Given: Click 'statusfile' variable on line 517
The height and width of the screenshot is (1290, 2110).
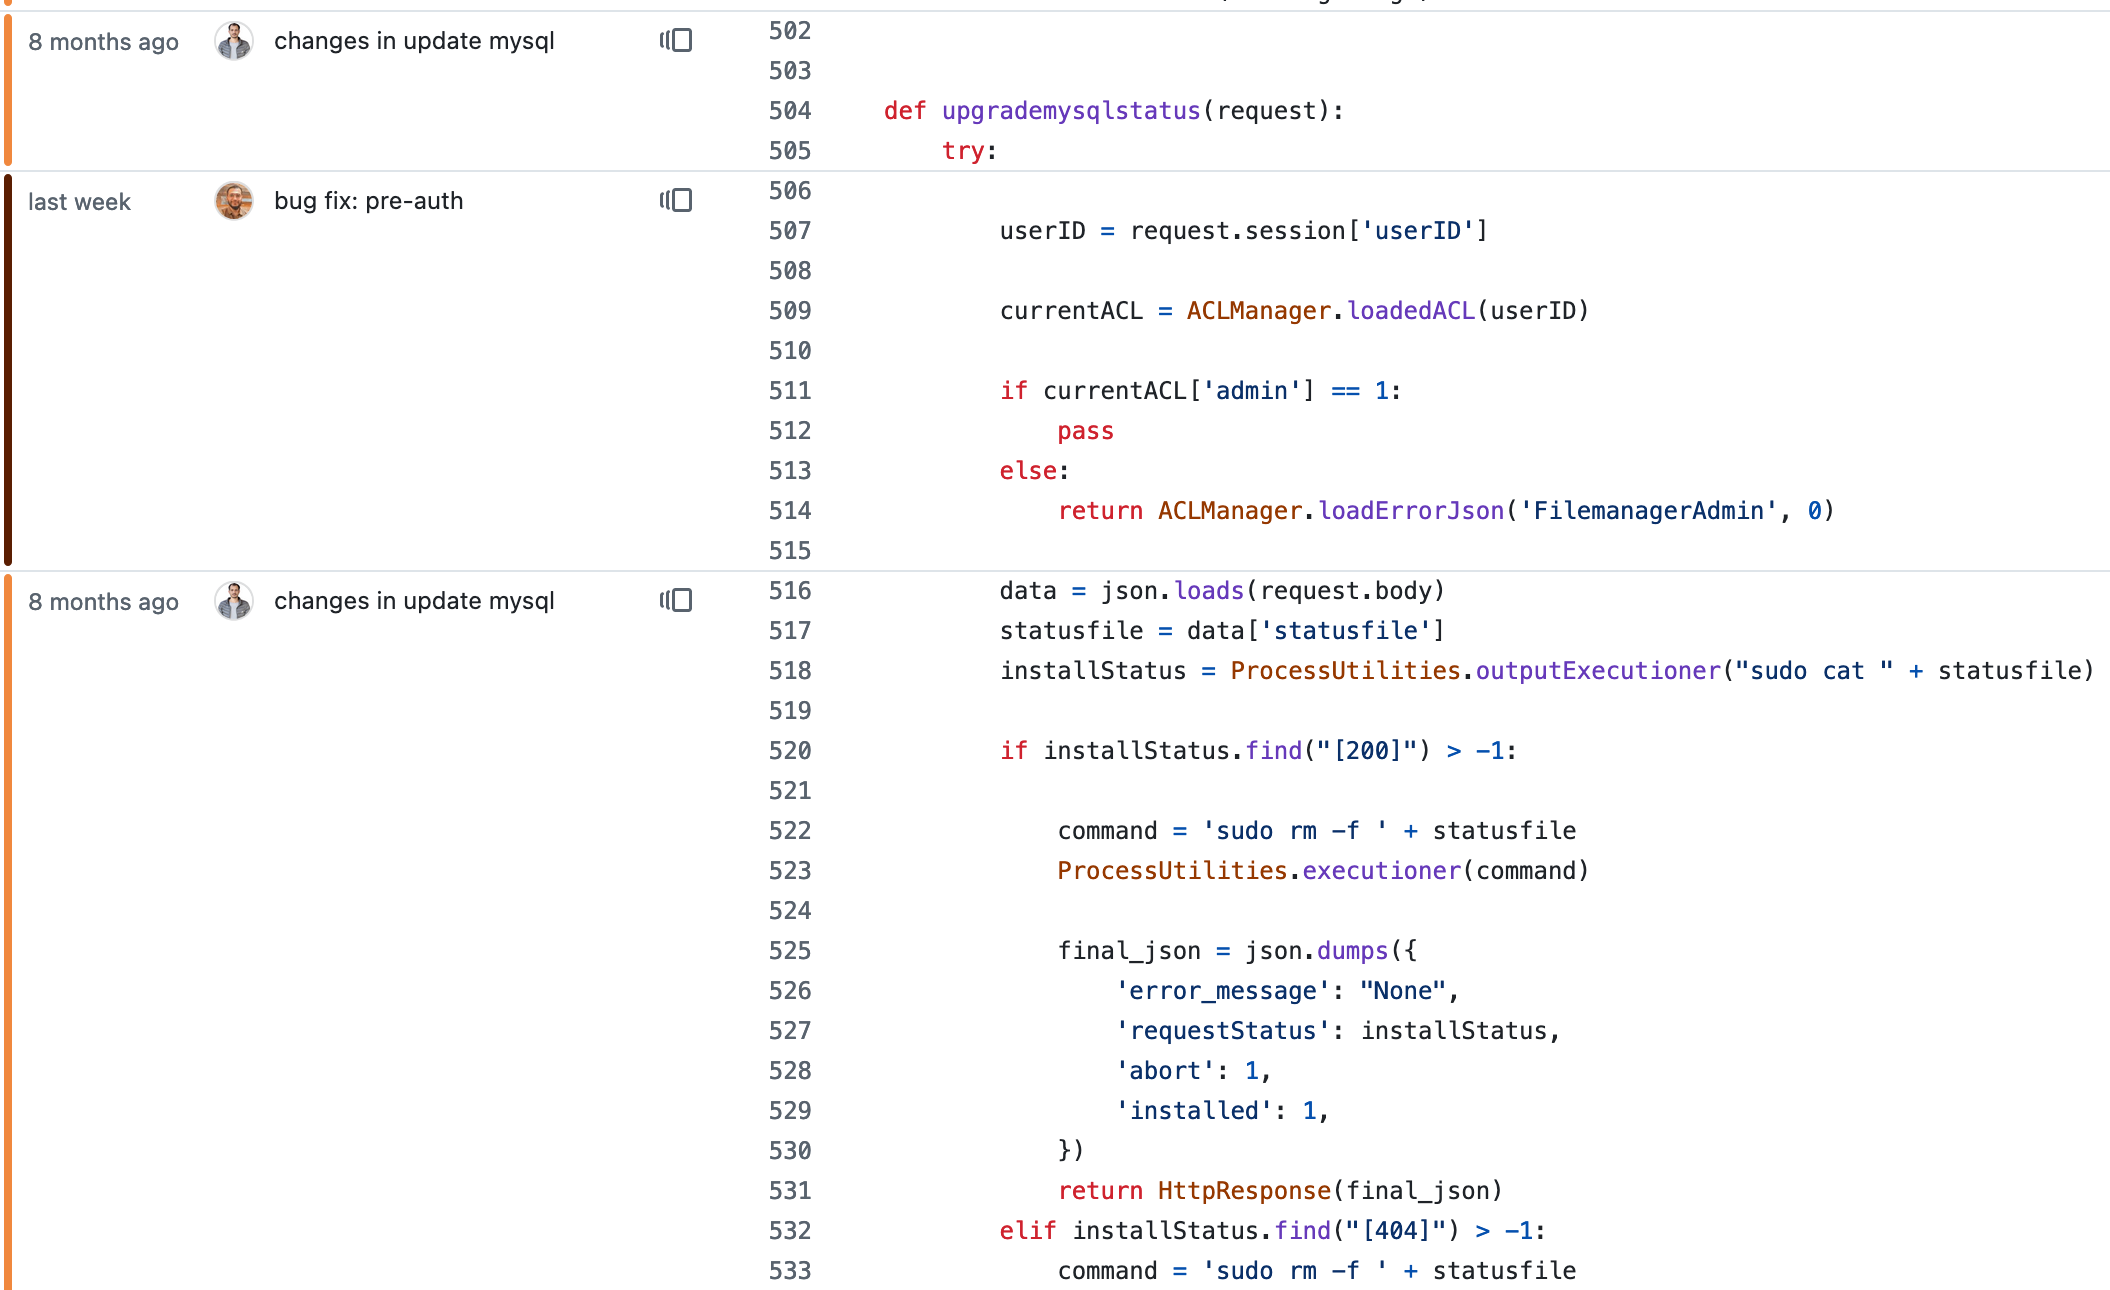Looking at the screenshot, I should tap(1071, 631).
